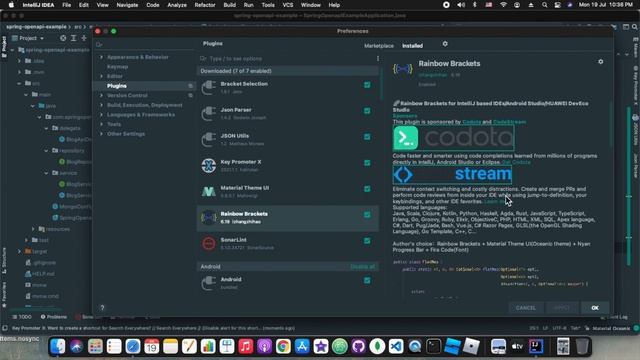640x360 pixels.
Task: Toggle the SonarLint plugin checkbox
Action: pos(367,241)
